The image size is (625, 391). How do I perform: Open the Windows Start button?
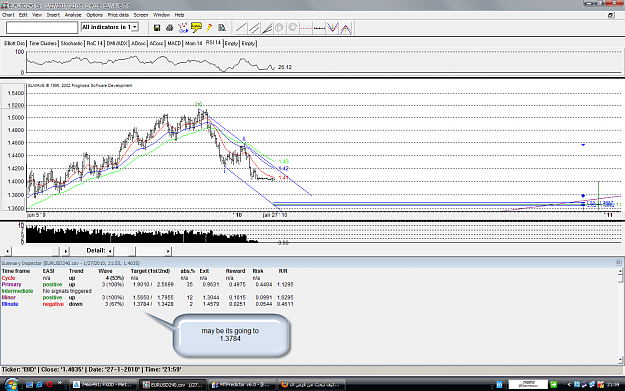pos(11,385)
